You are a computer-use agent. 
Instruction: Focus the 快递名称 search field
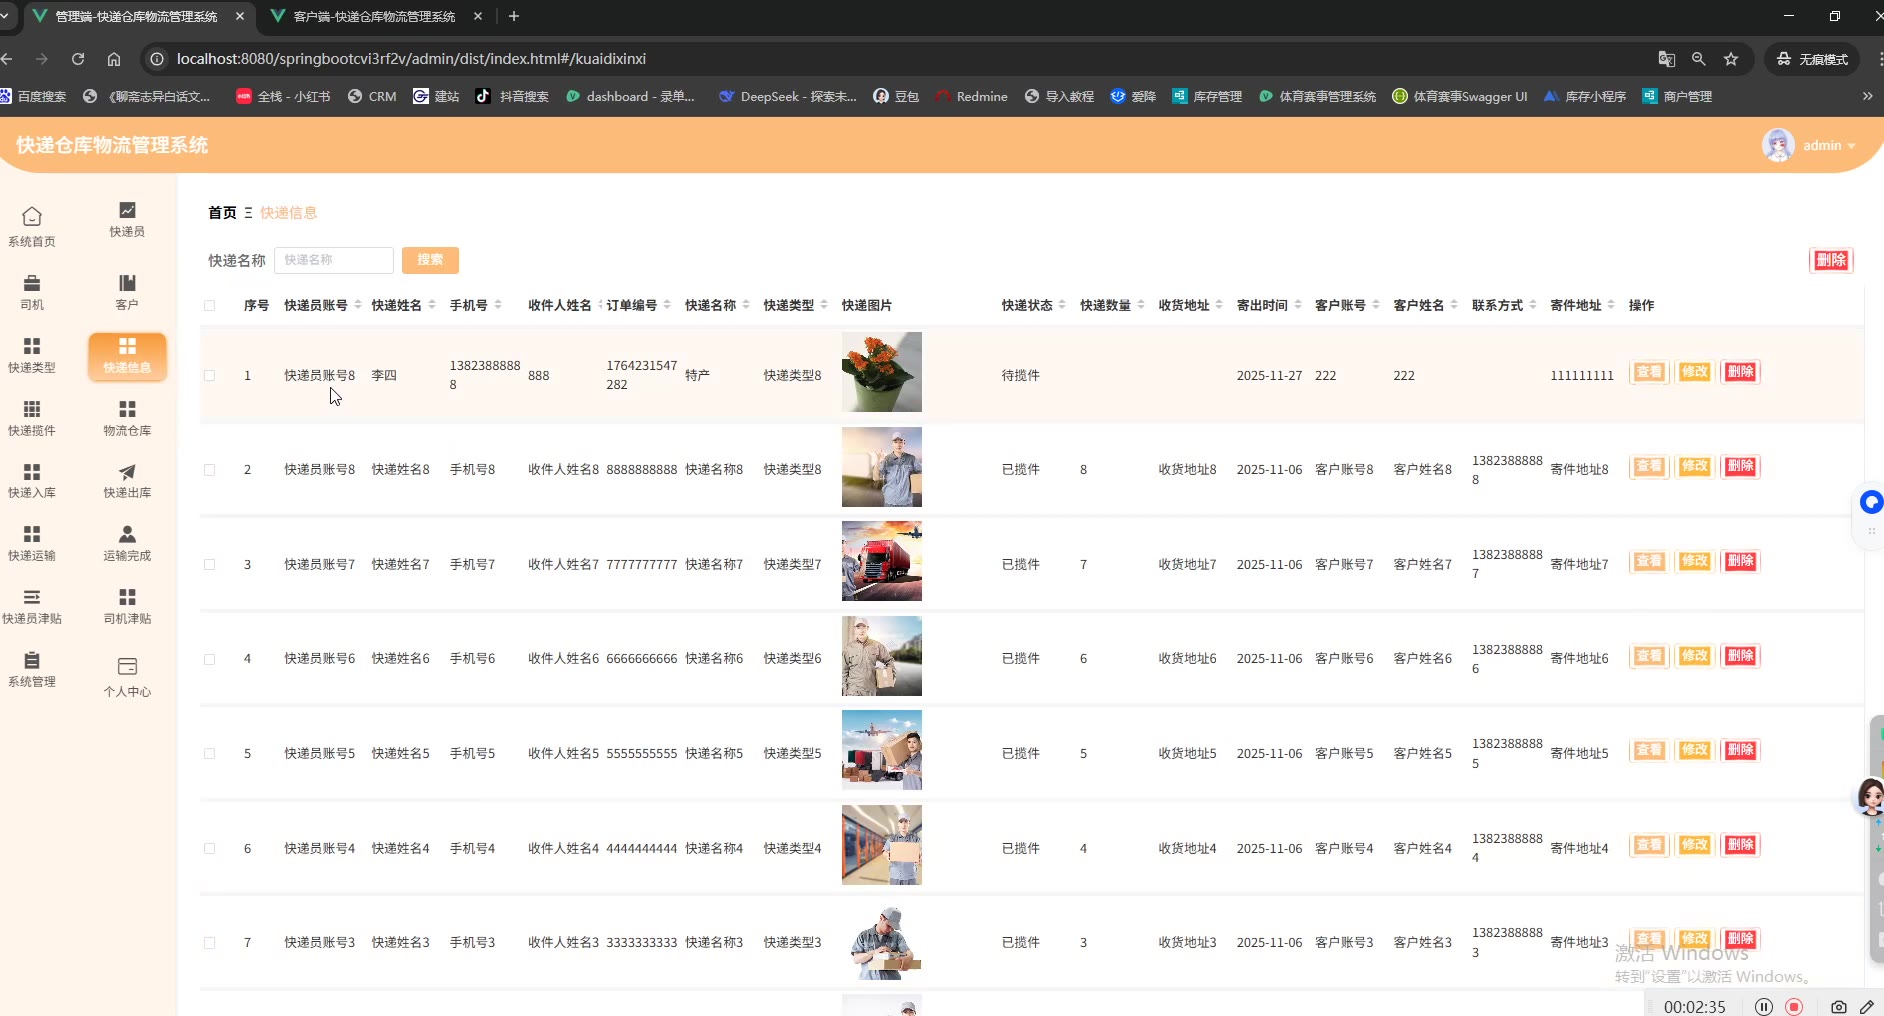click(334, 260)
